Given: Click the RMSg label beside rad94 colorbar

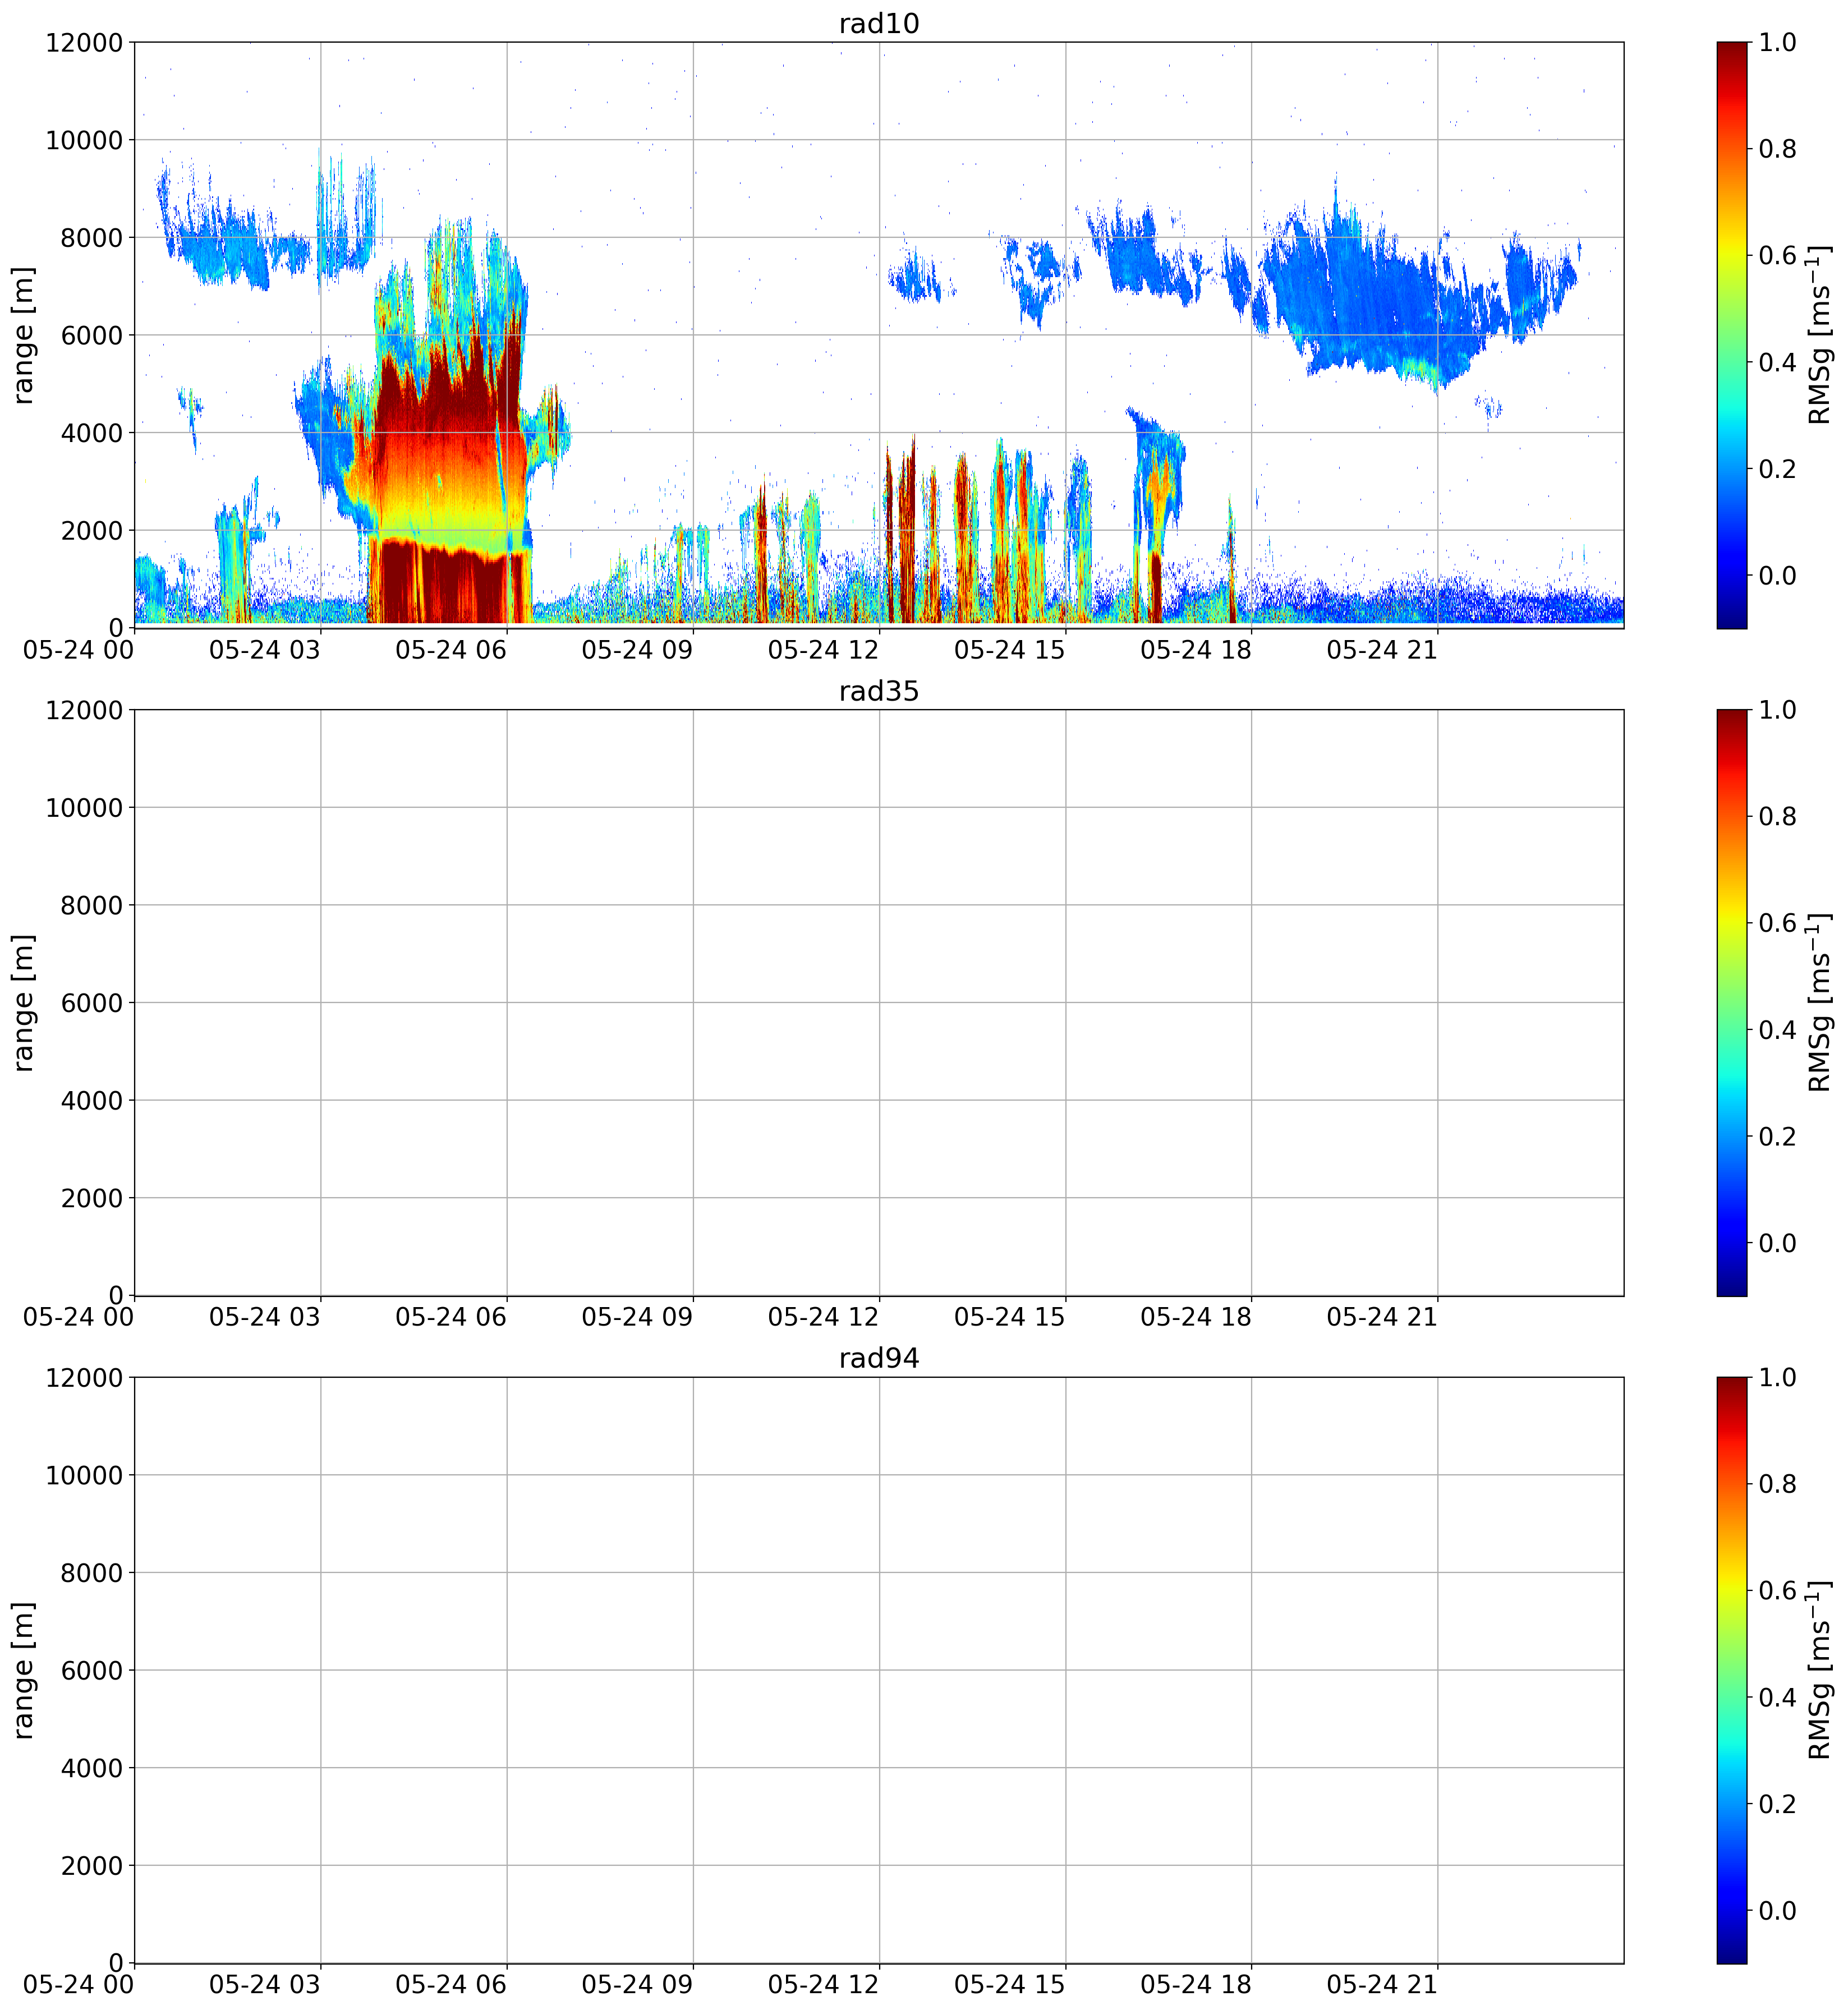Looking at the screenshot, I should 1819,1670.
